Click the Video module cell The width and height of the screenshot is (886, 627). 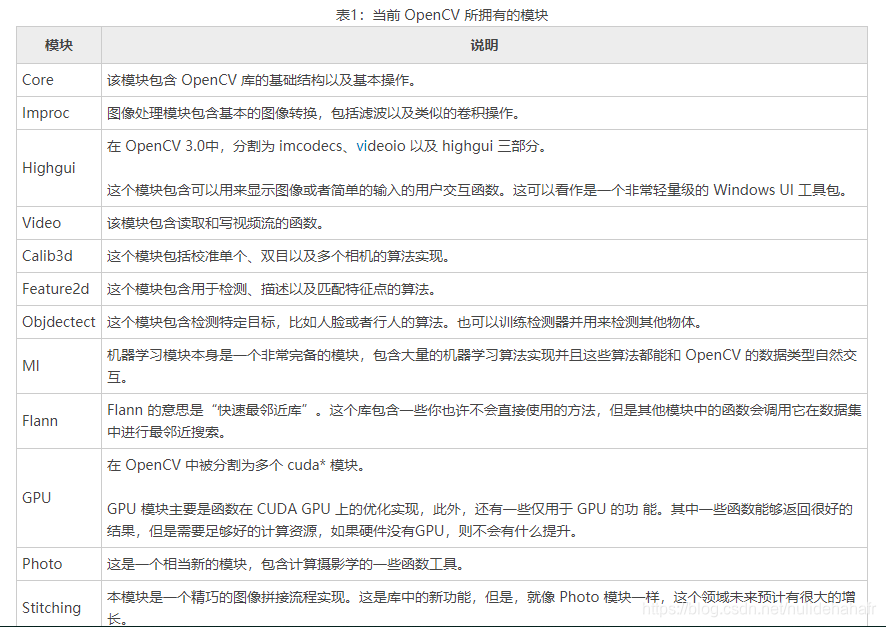(x=59, y=223)
